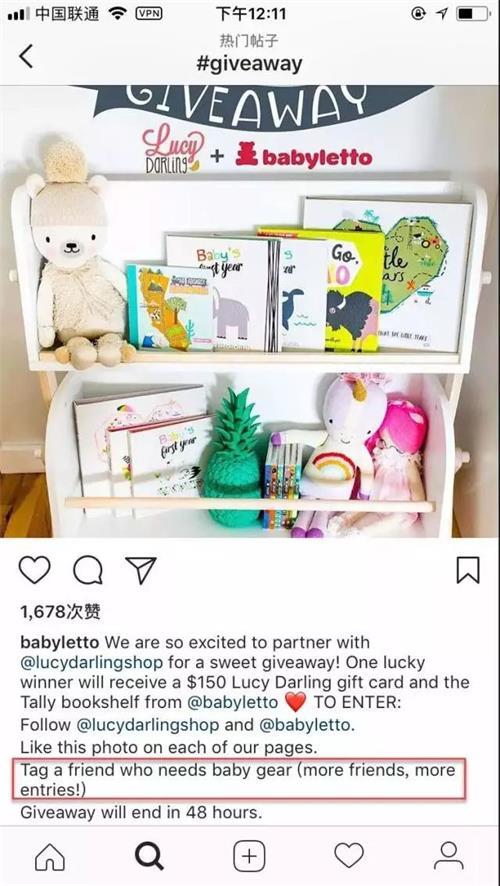Open babyletto username in caption
This screenshot has height=886, width=500.
[60, 643]
